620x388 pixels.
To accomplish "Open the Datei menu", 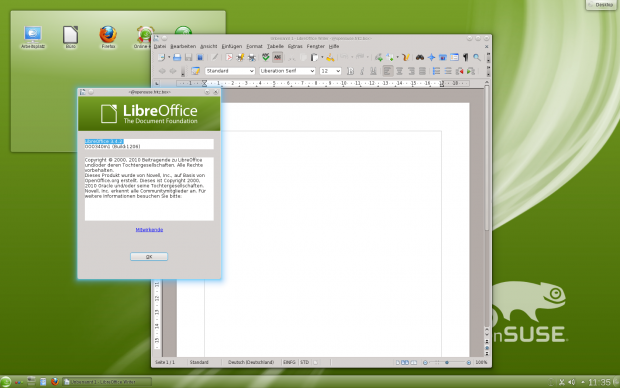I will [160, 46].
